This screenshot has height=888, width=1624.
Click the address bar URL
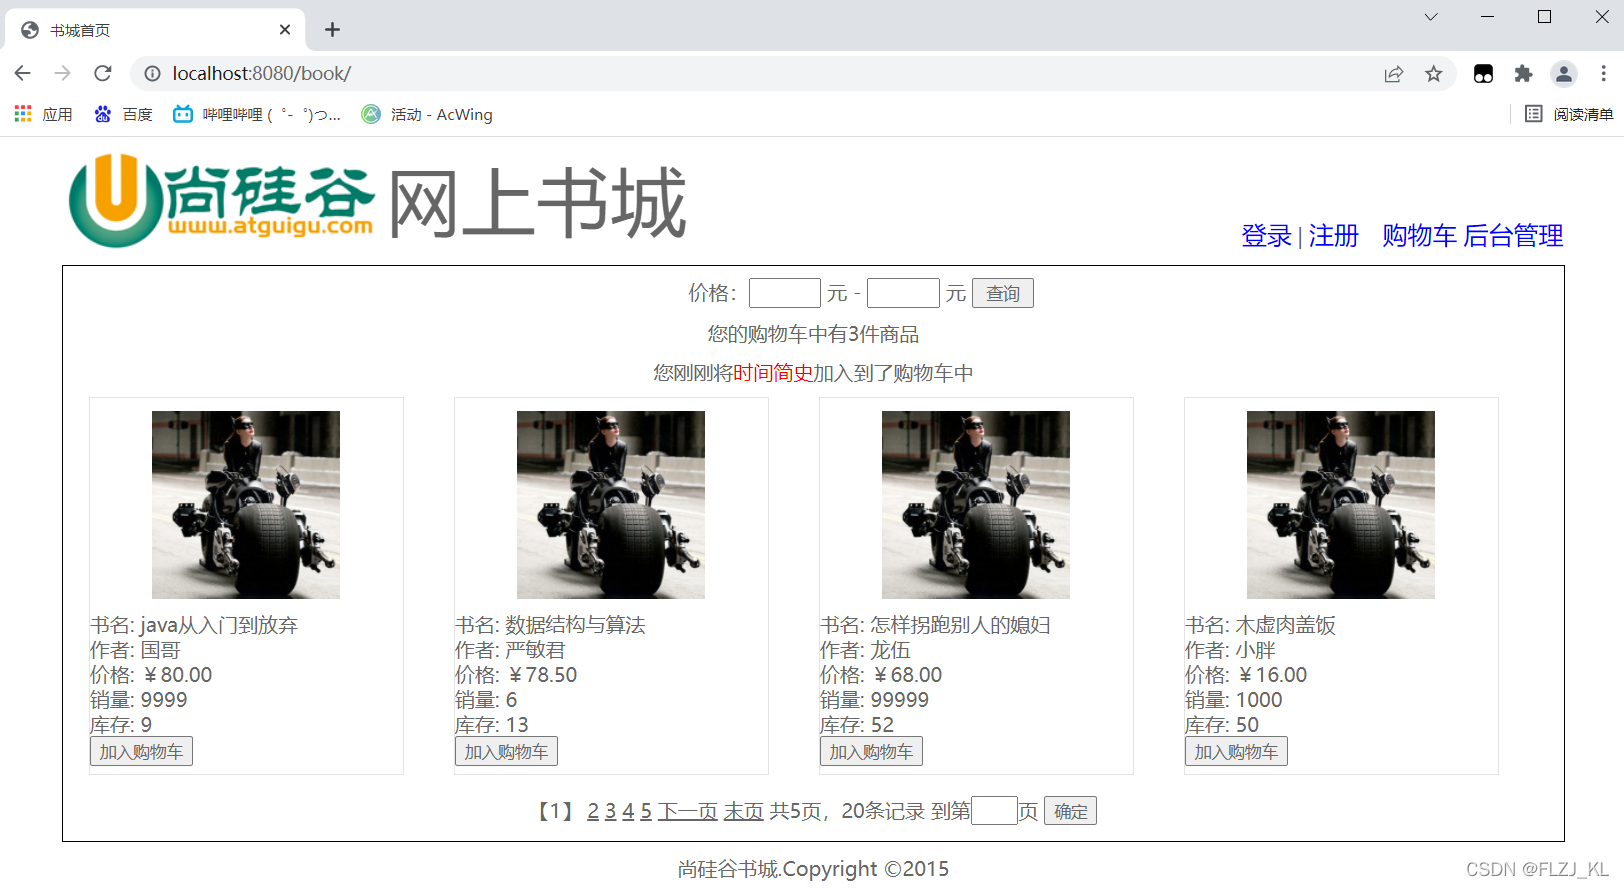pyautogui.click(x=262, y=73)
